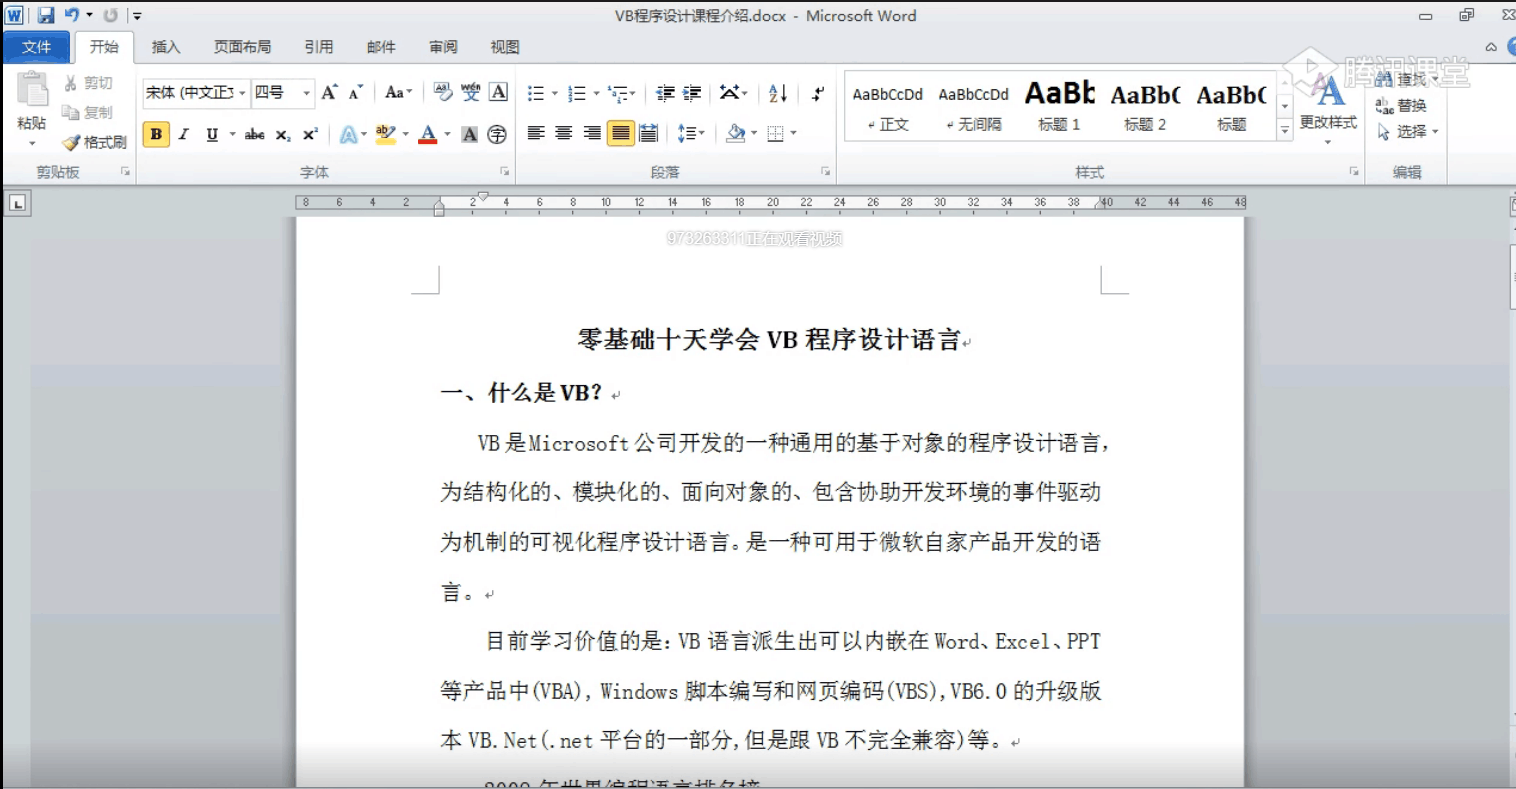Apply subscript formatting
Image resolution: width=1516 pixels, height=789 pixels.
coord(283,134)
